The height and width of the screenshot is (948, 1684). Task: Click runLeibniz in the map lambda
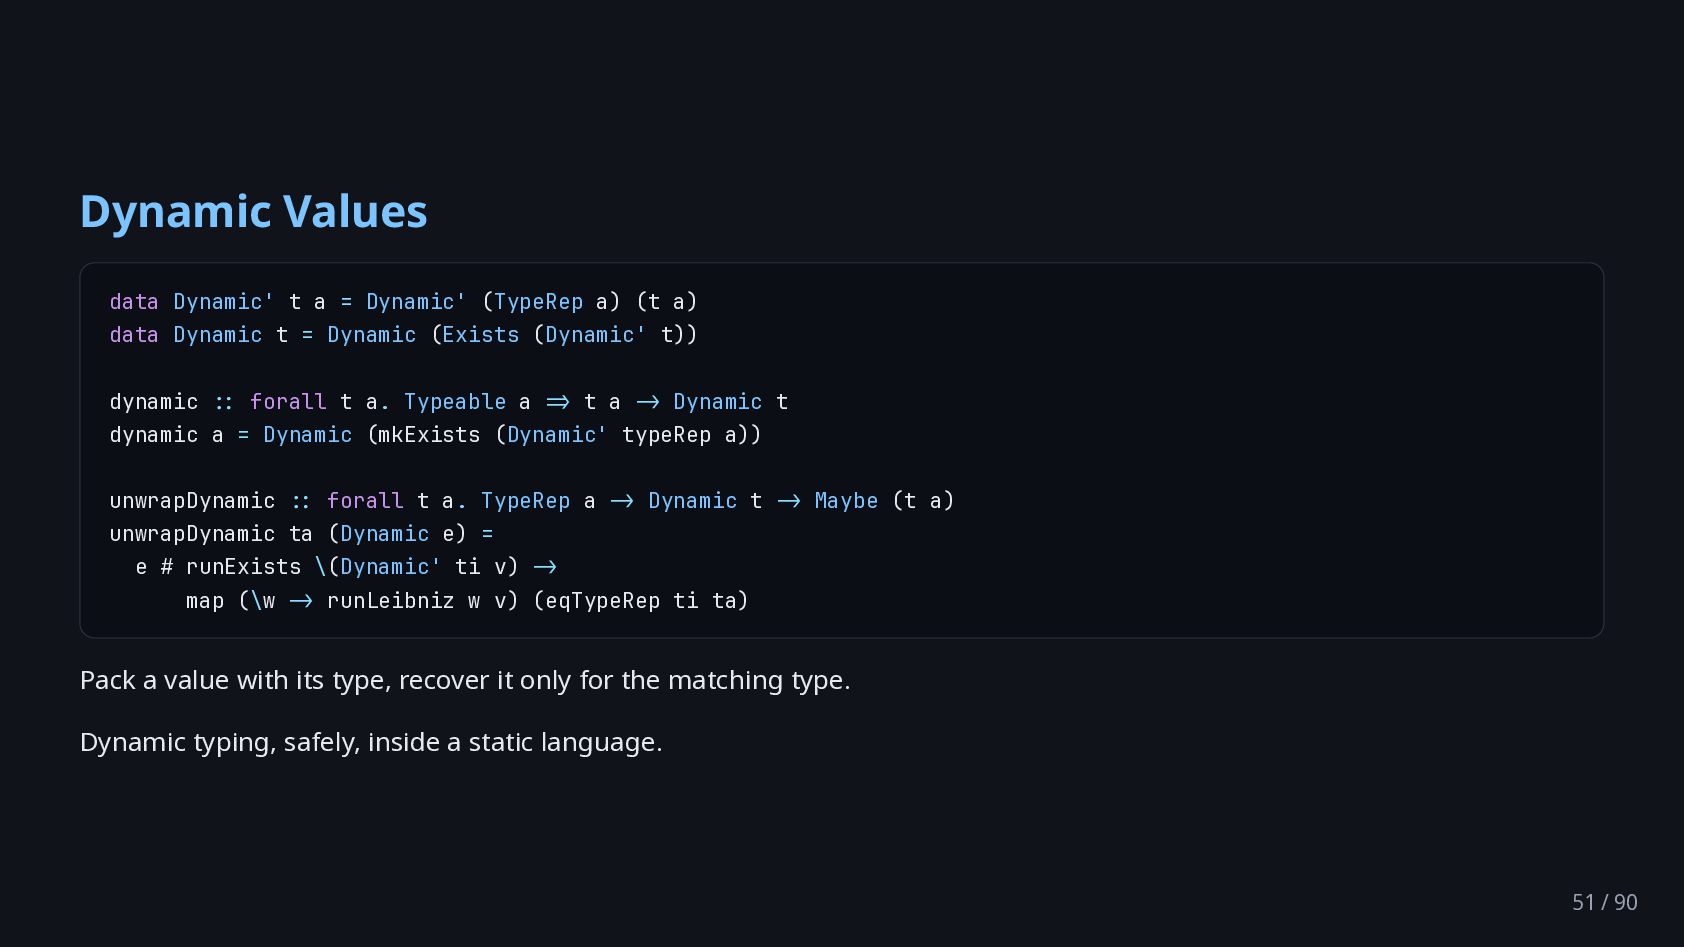[391, 601]
